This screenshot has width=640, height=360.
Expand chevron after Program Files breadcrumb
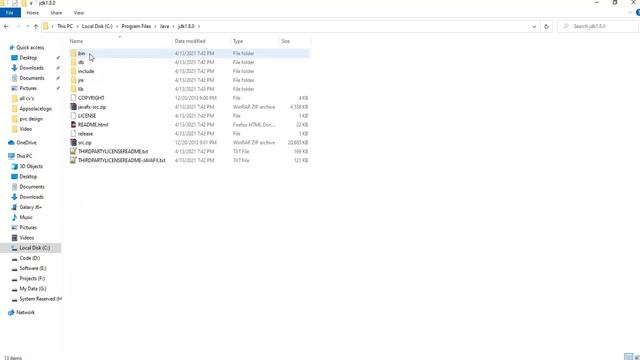coord(155,27)
